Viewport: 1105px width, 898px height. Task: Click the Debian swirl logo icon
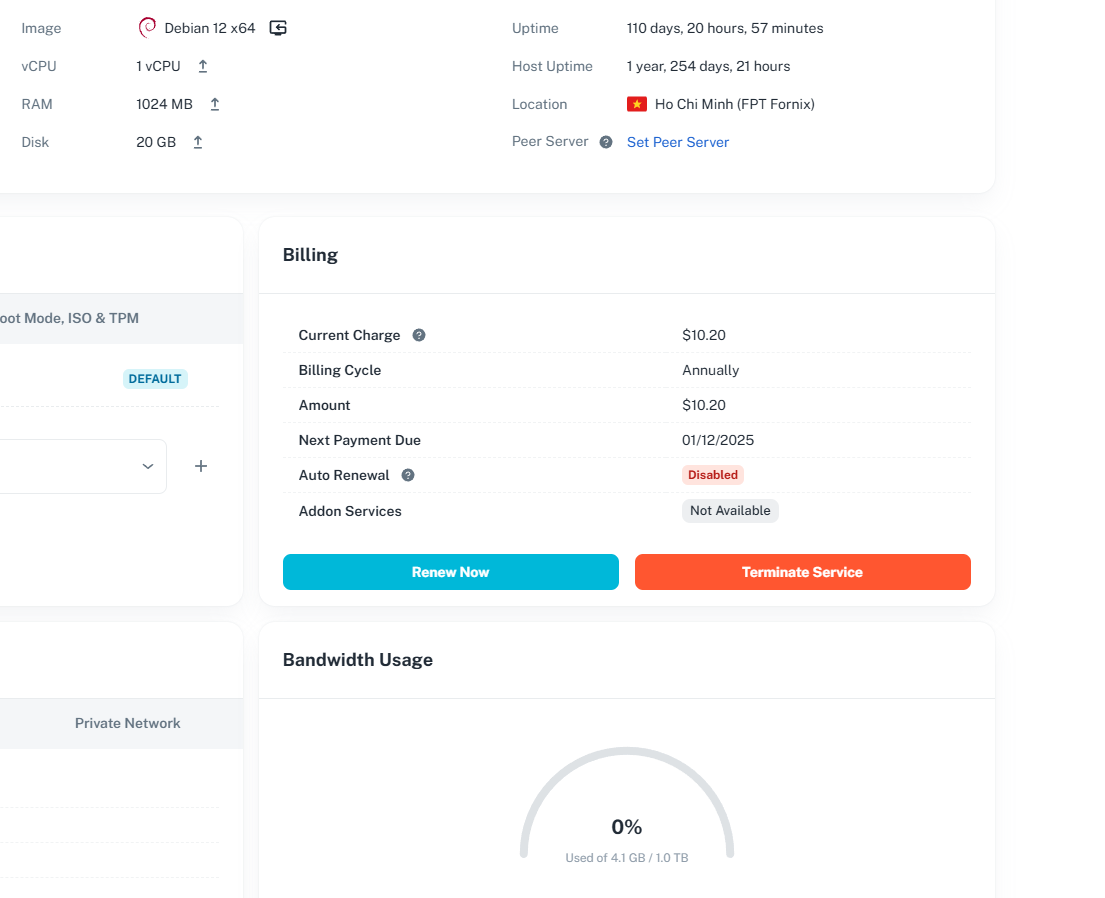pos(147,27)
